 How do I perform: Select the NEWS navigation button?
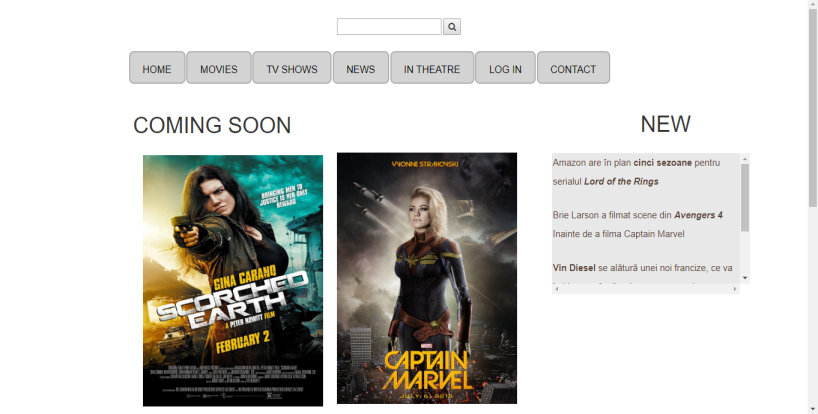pyautogui.click(x=361, y=69)
